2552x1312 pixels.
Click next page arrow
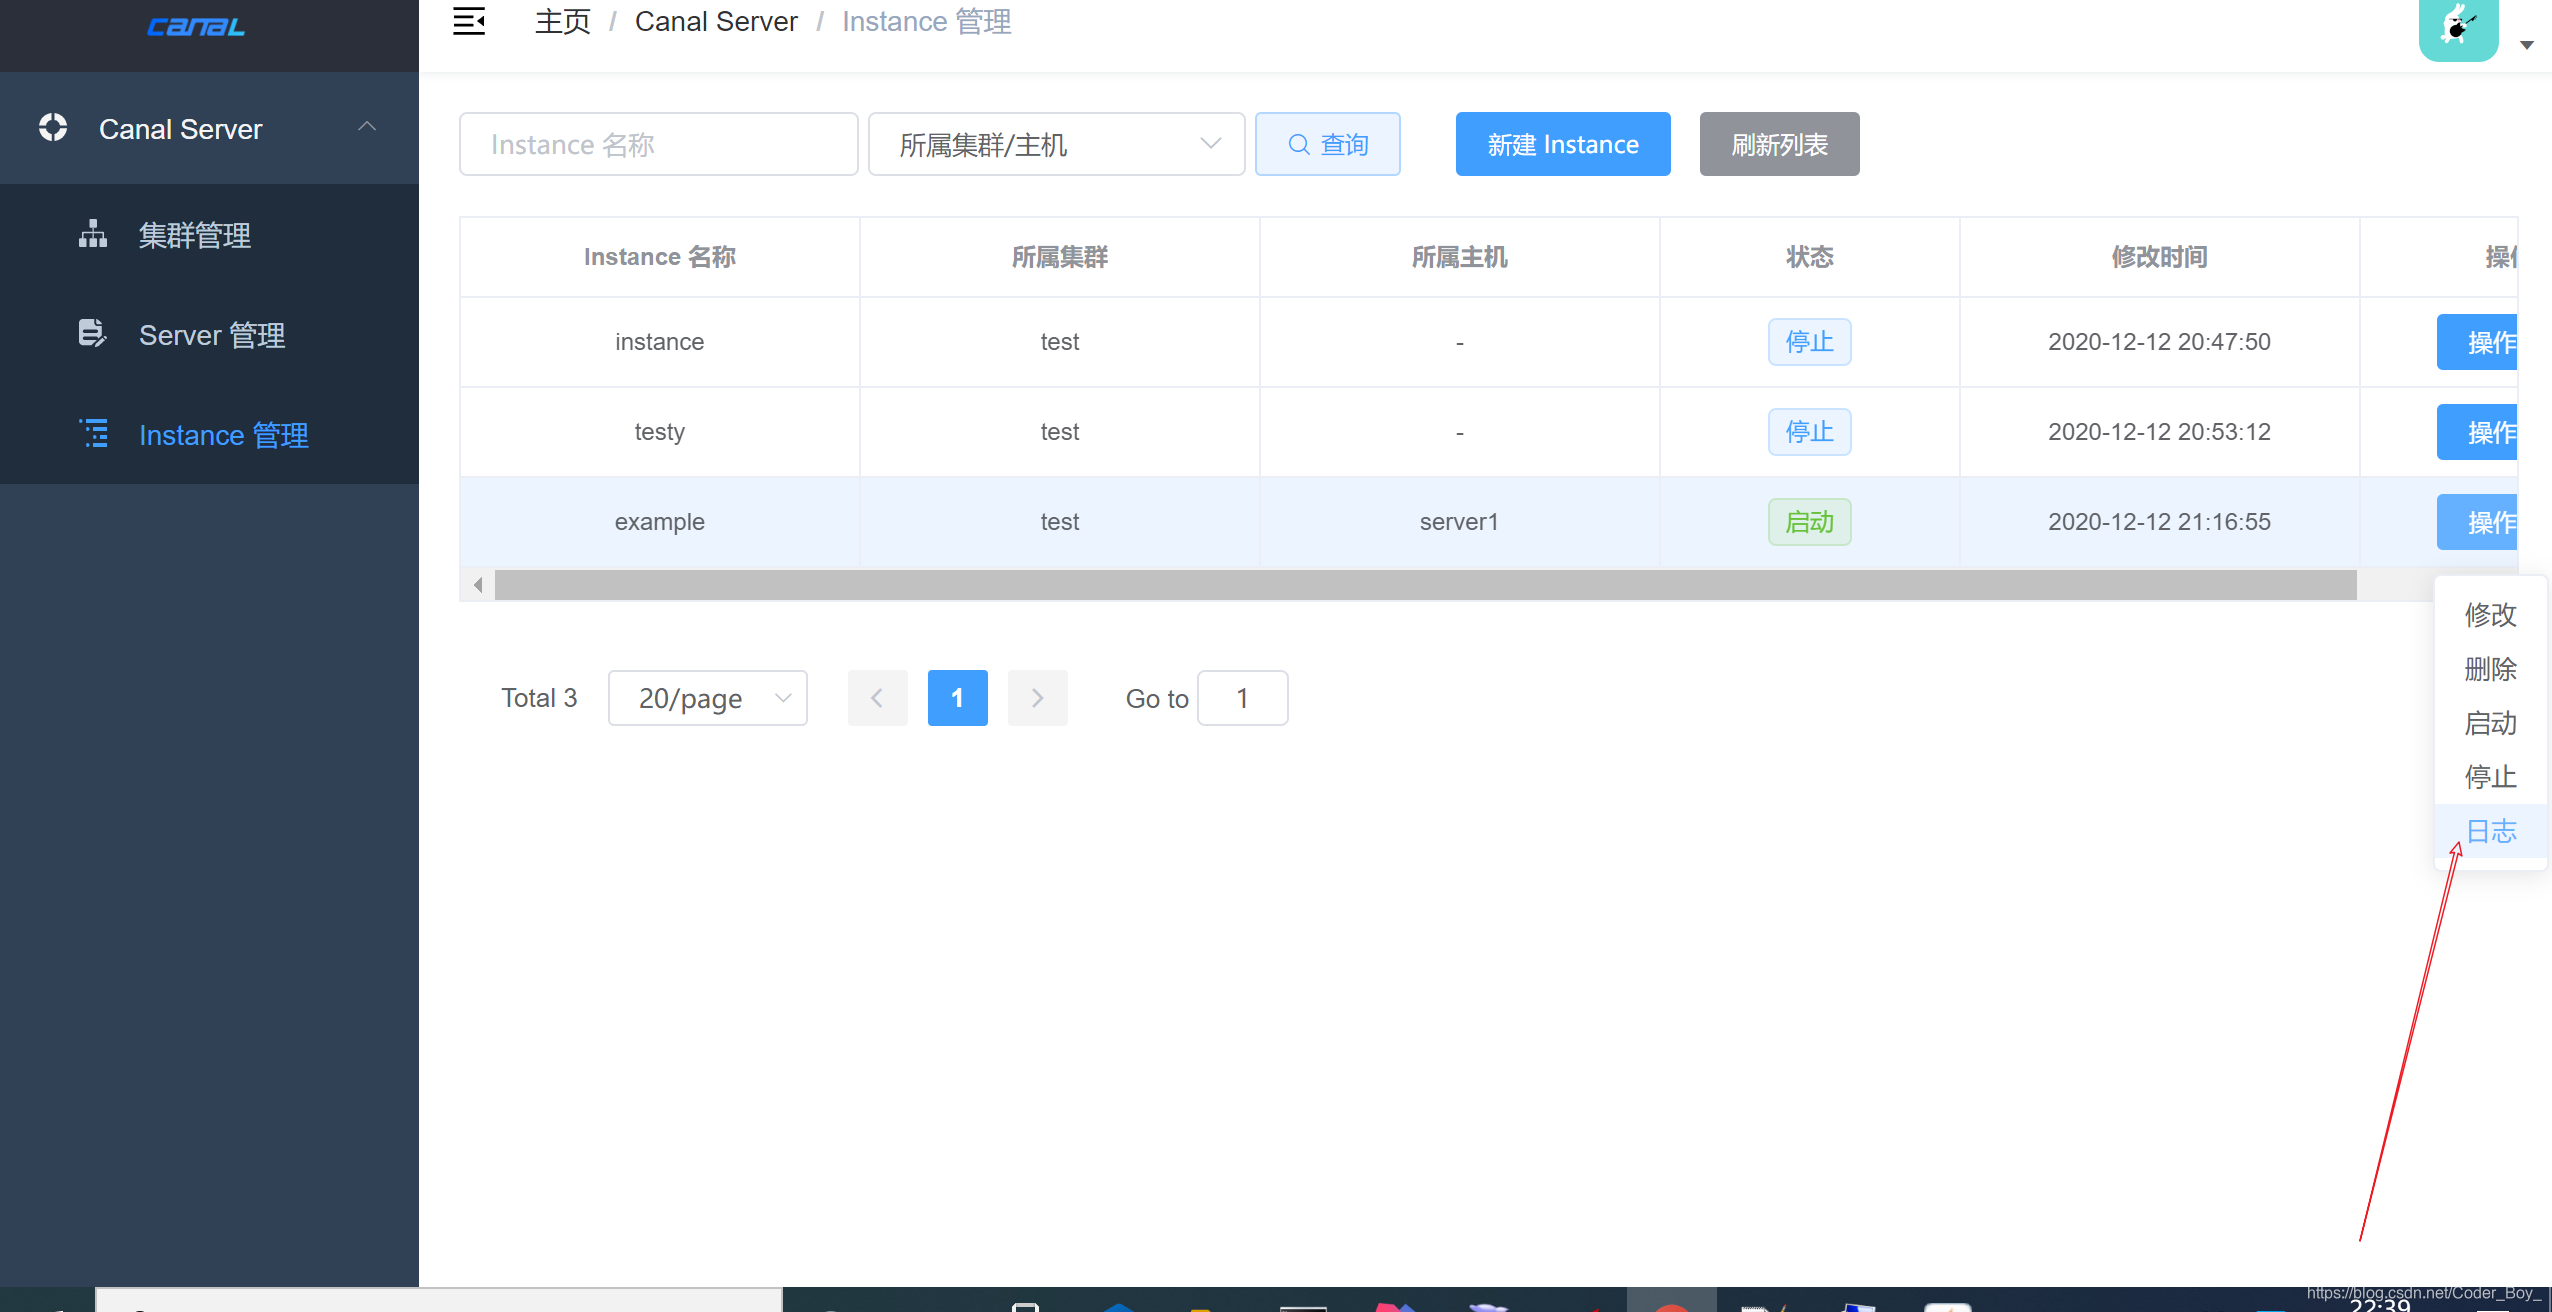coord(1038,698)
